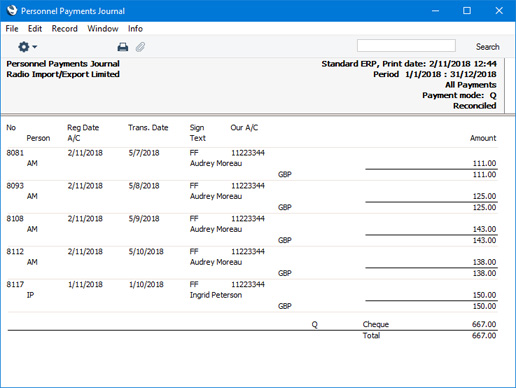Click the paperclip attachments icon
516x388 pixels.
tap(140, 47)
